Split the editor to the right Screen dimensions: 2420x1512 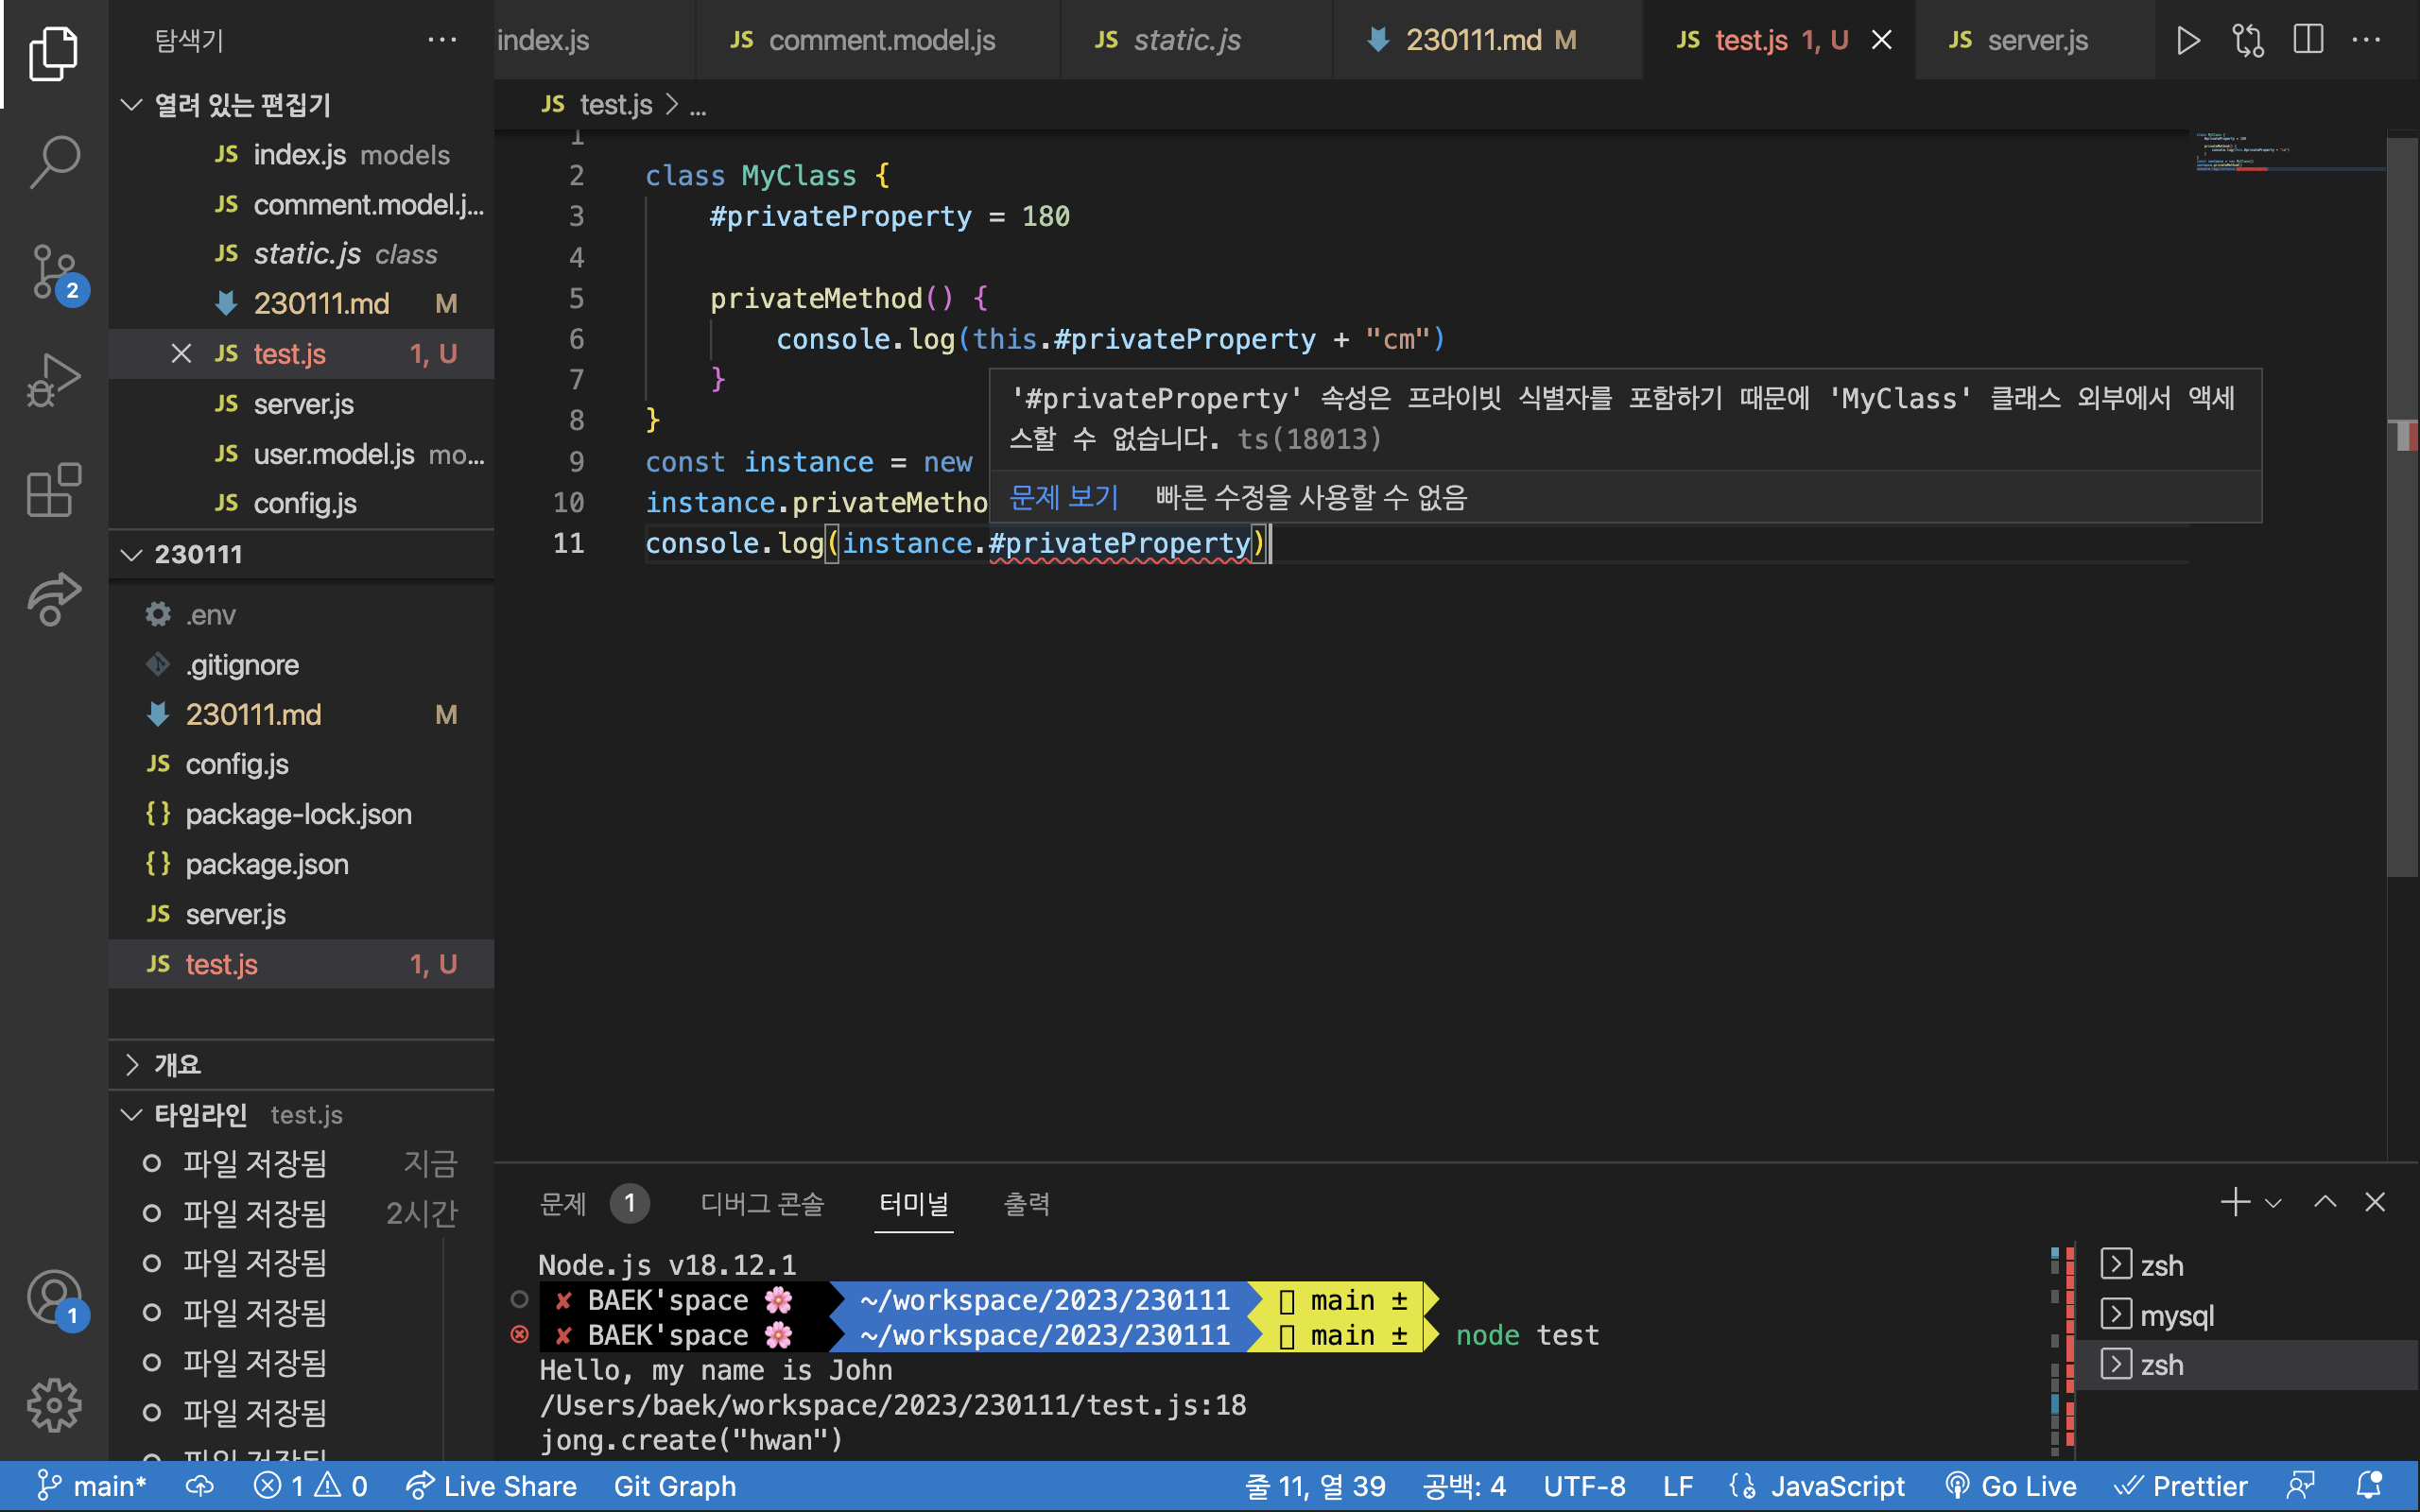(2307, 40)
